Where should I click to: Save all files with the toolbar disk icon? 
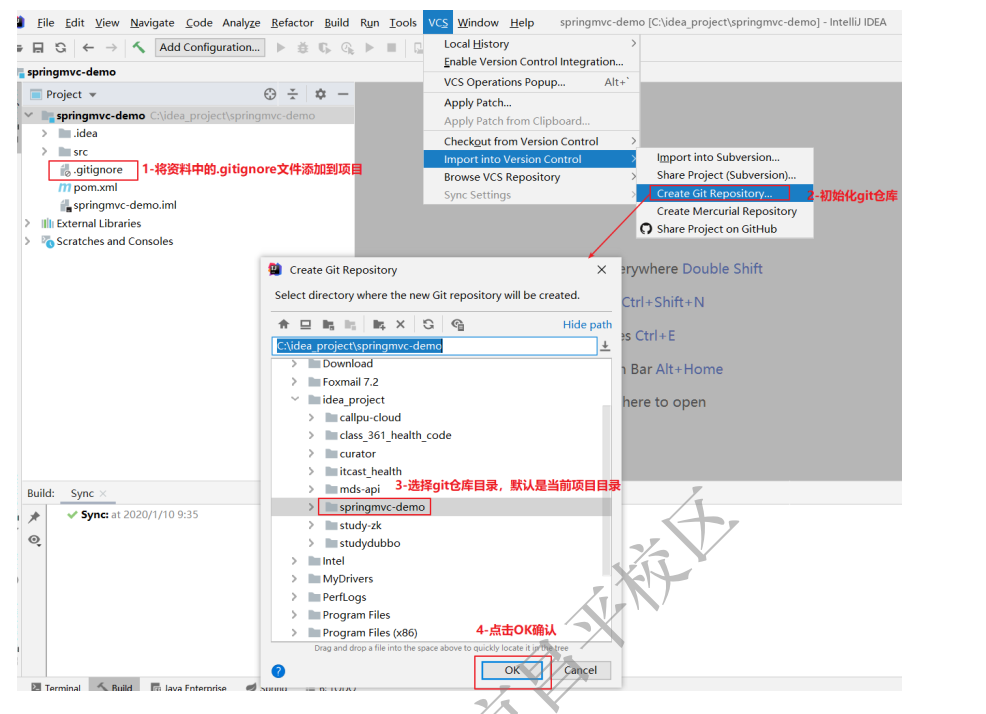(x=38, y=47)
